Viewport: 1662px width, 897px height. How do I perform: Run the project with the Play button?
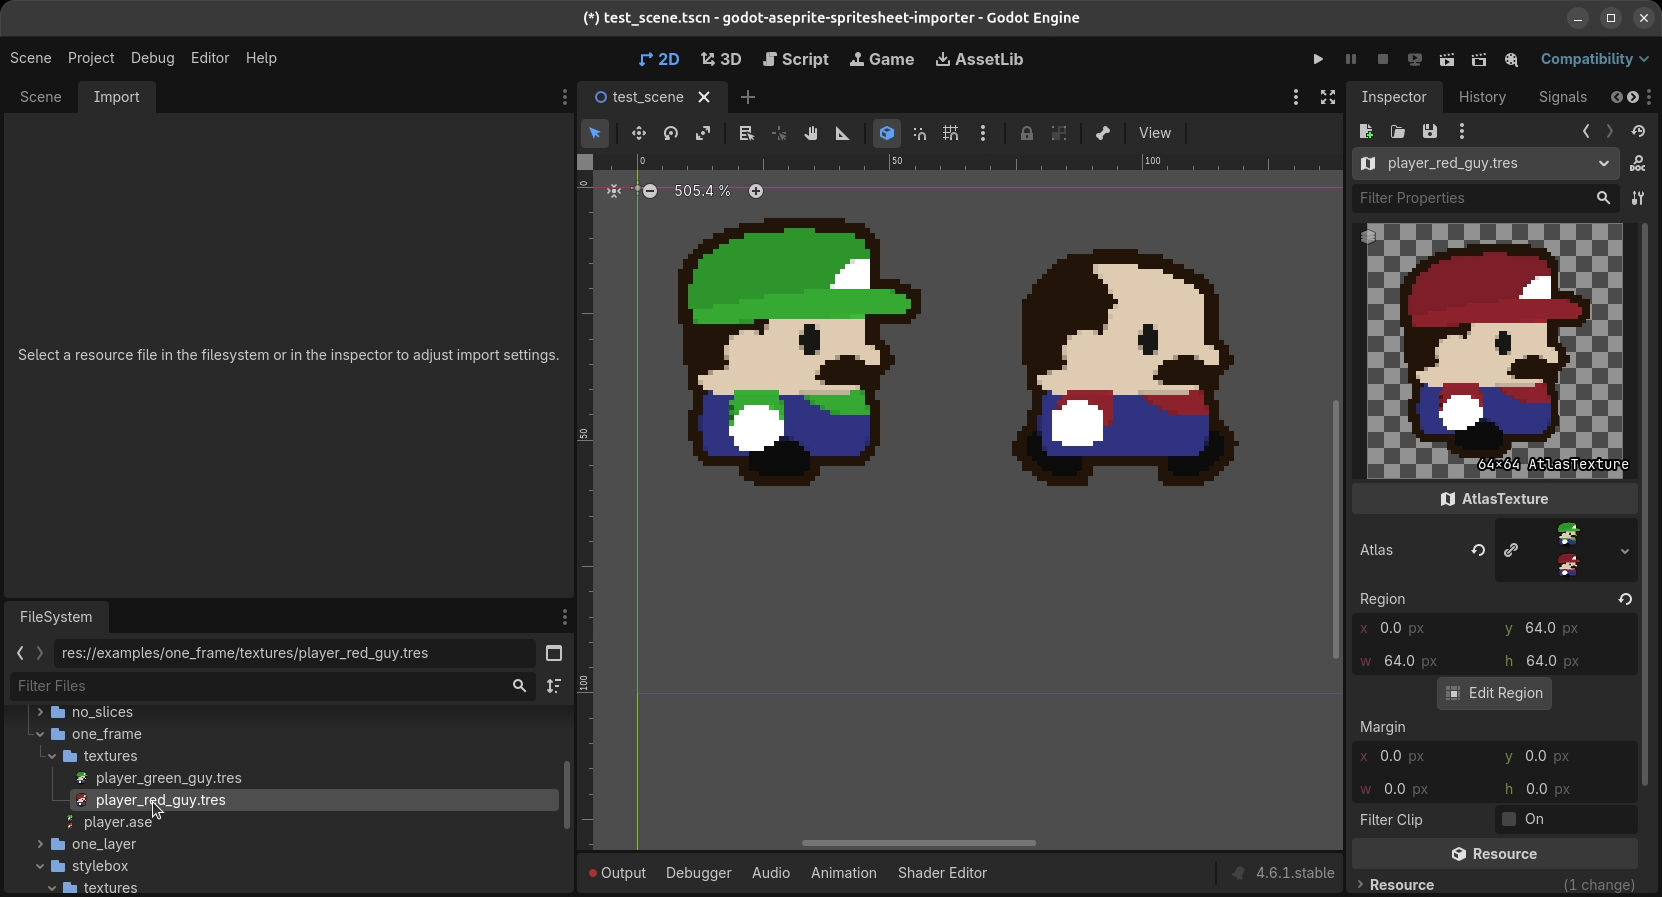[x=1318, y=59]
